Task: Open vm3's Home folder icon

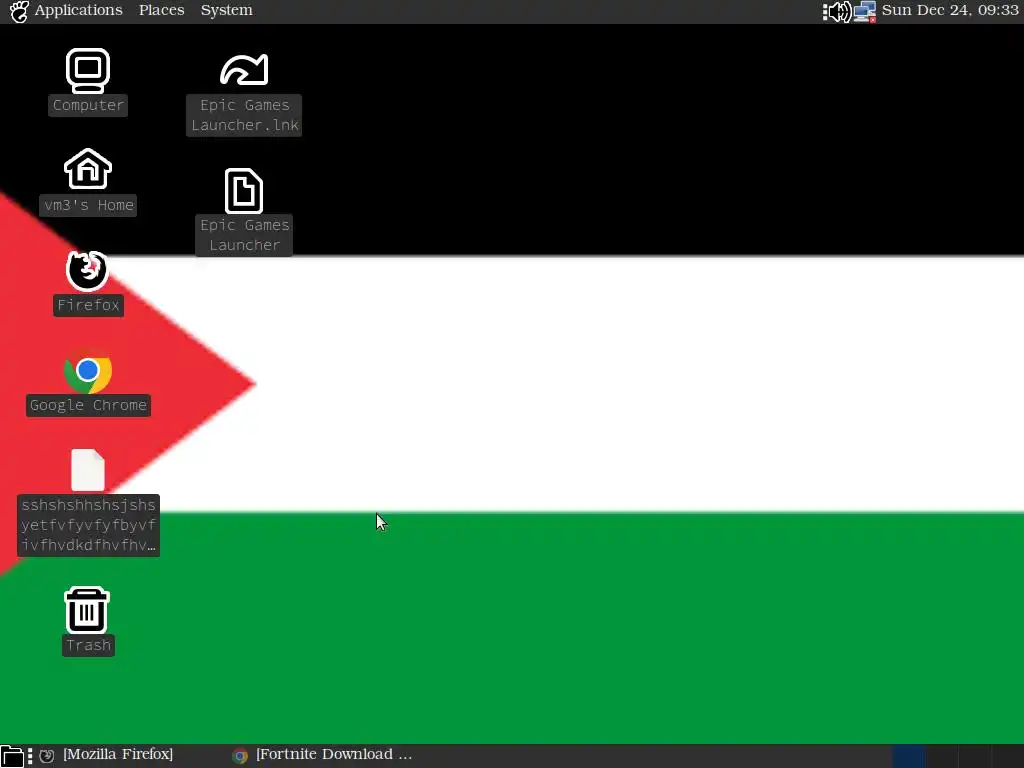Action: pos(88,169)
